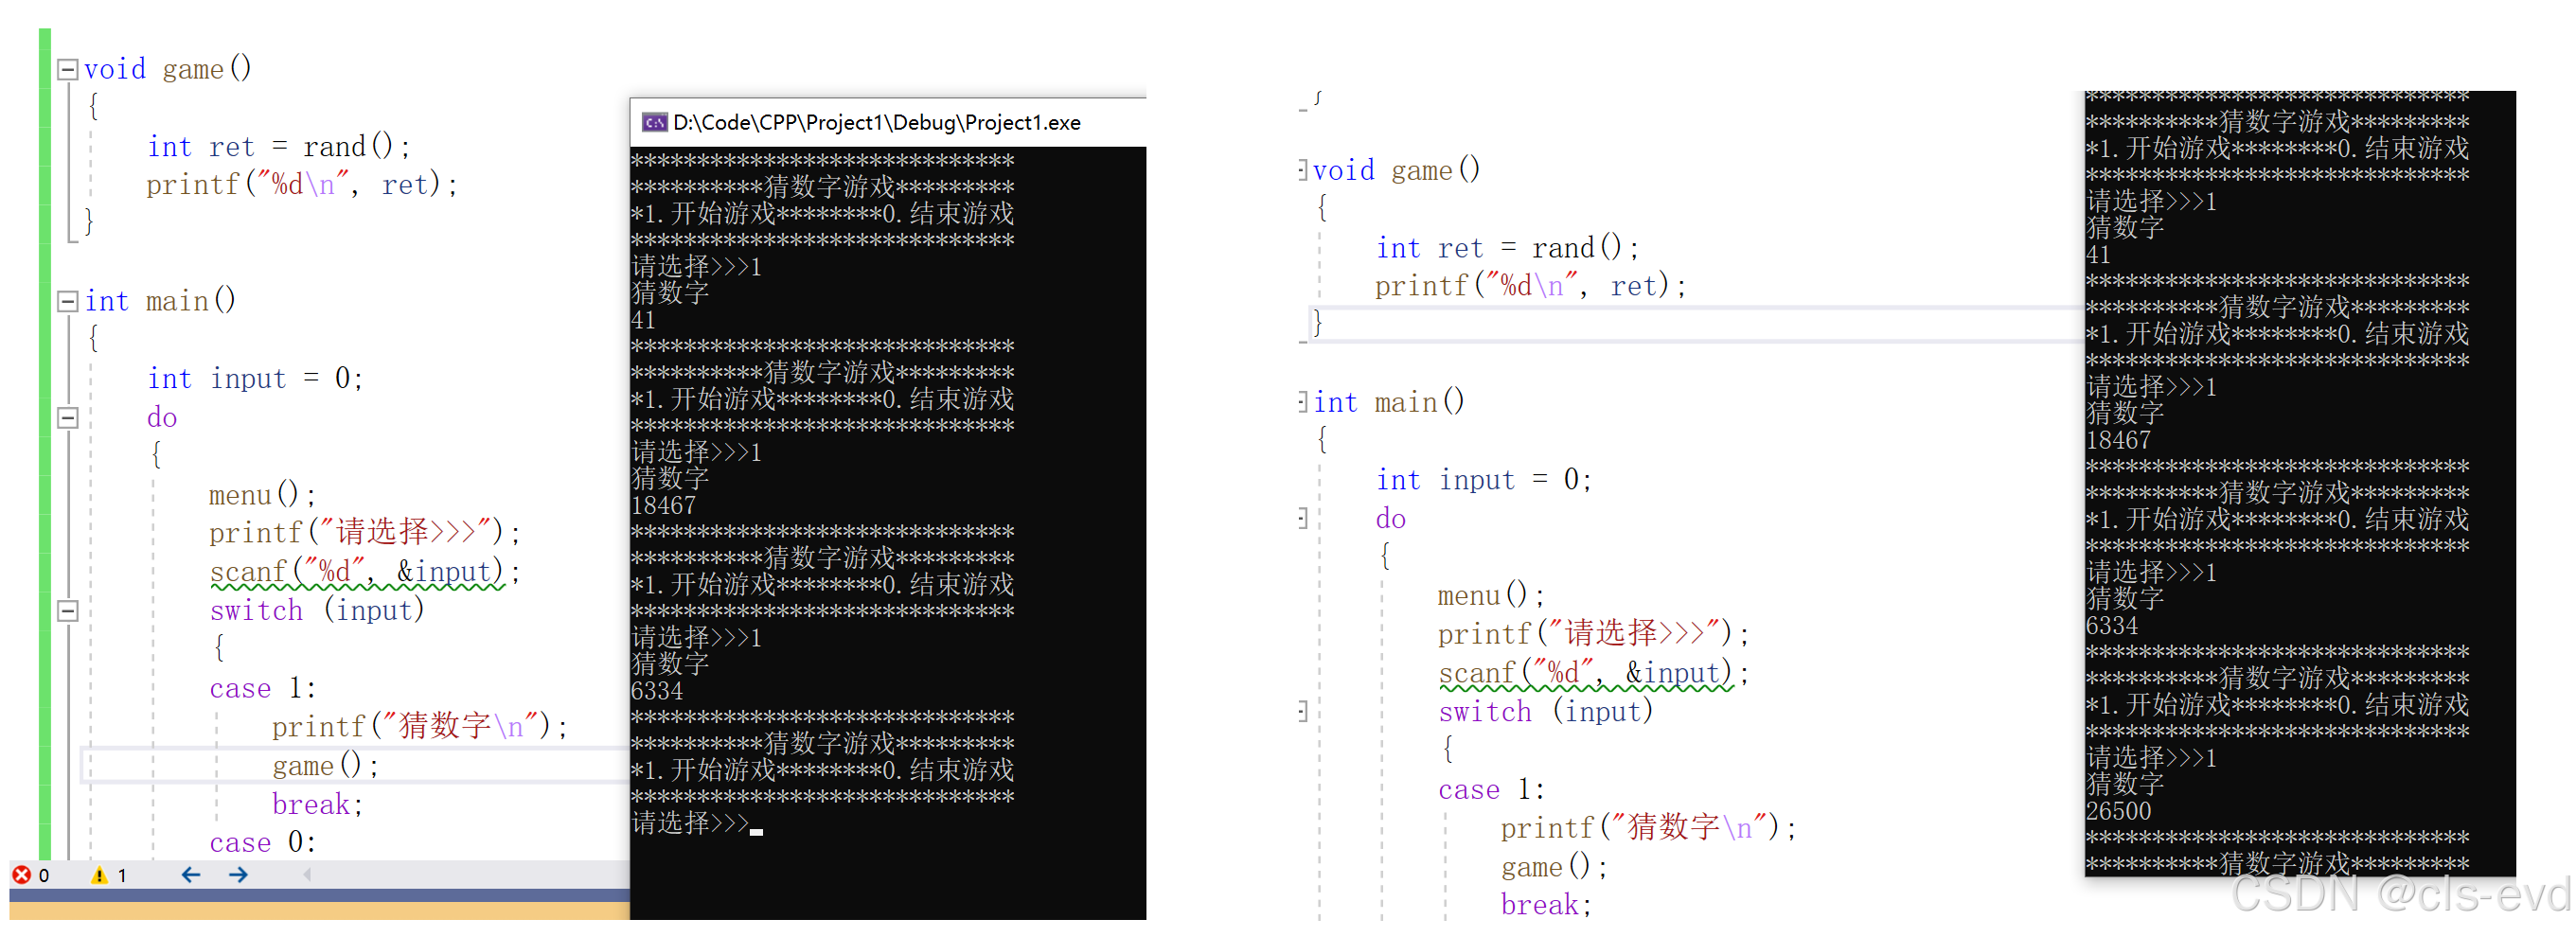Collapse the switch (input) block in left editor
This screenshot has width=2576, height=937.
click(68, 611)
